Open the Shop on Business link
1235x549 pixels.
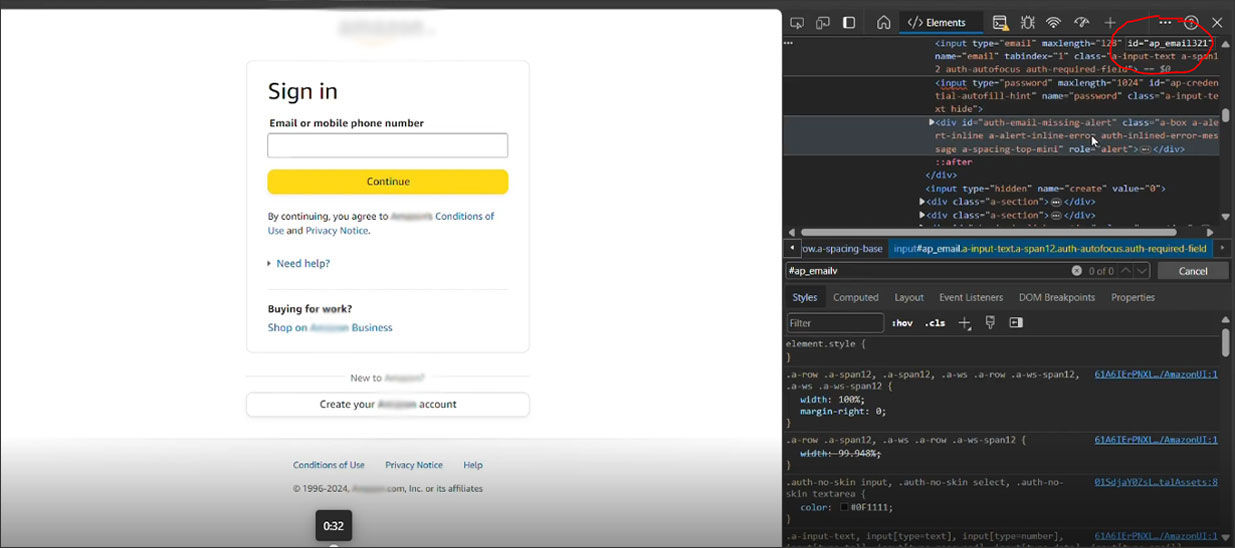tap(330, 327)
